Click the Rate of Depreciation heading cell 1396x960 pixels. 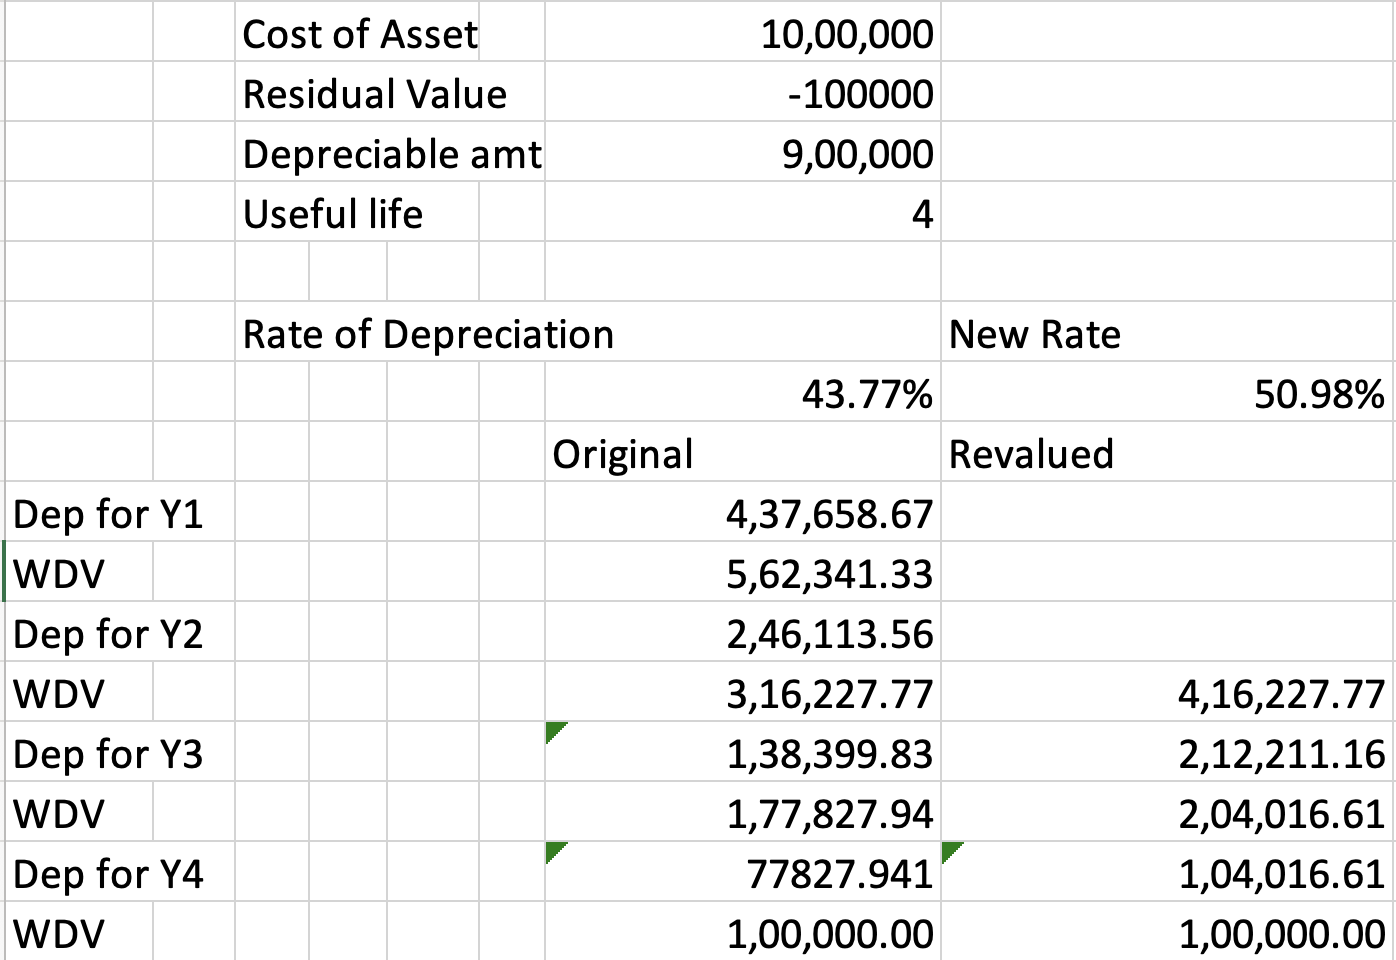click(x=428, y=335)
